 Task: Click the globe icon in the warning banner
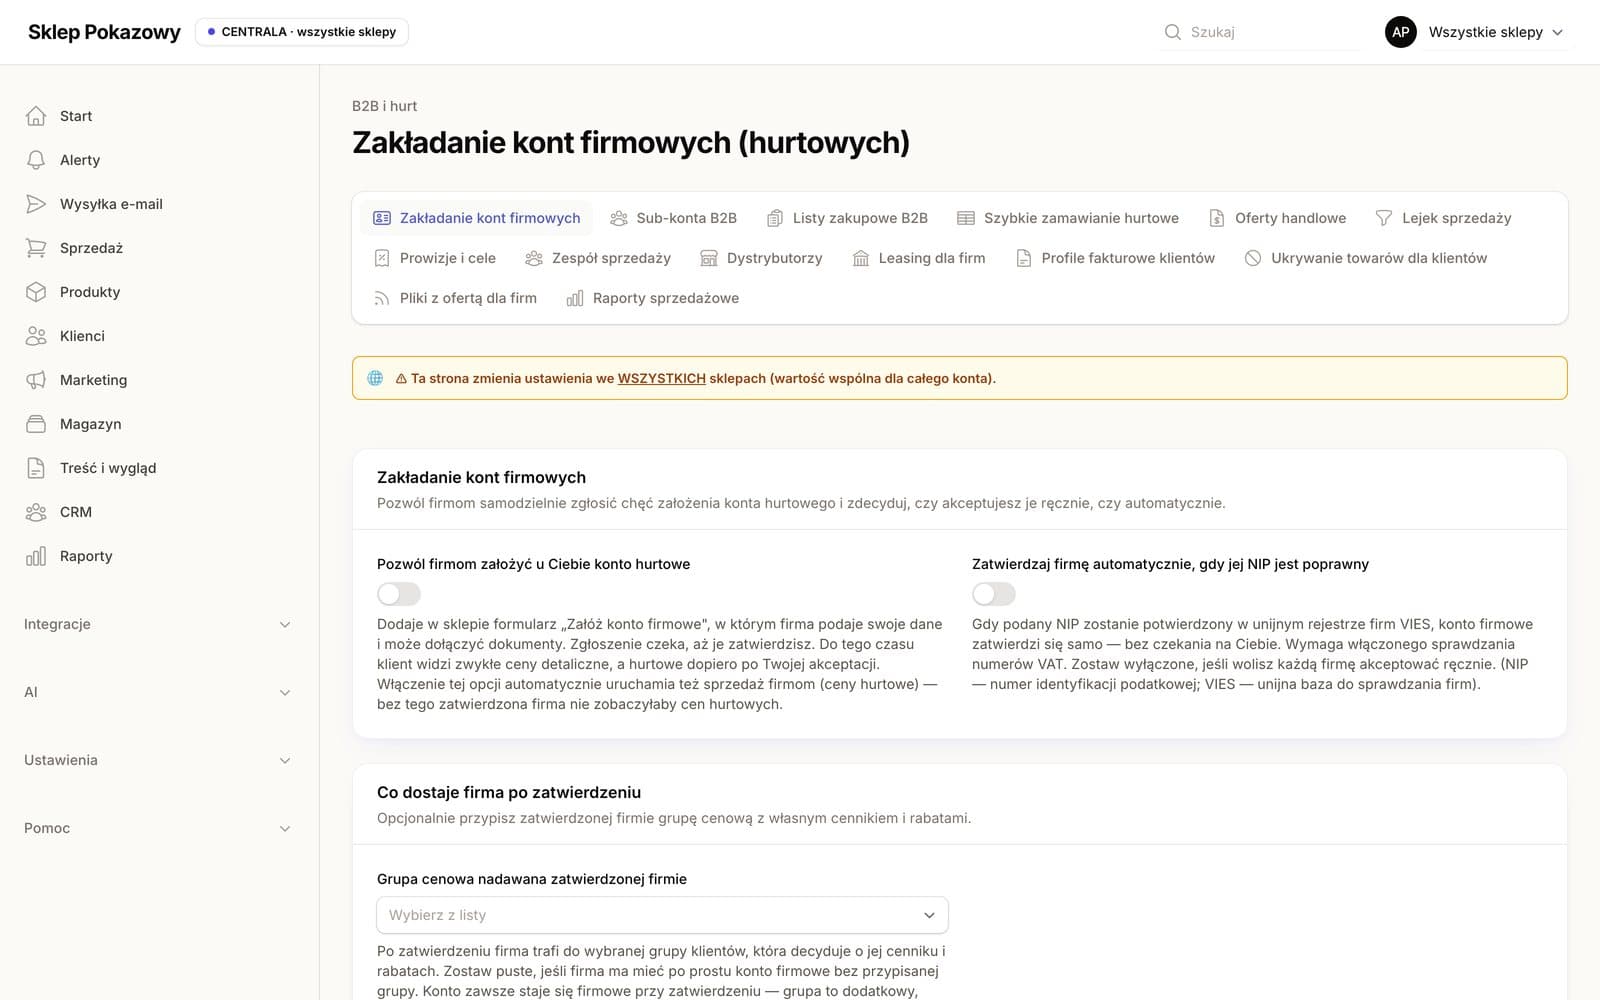tap(376, 378)
